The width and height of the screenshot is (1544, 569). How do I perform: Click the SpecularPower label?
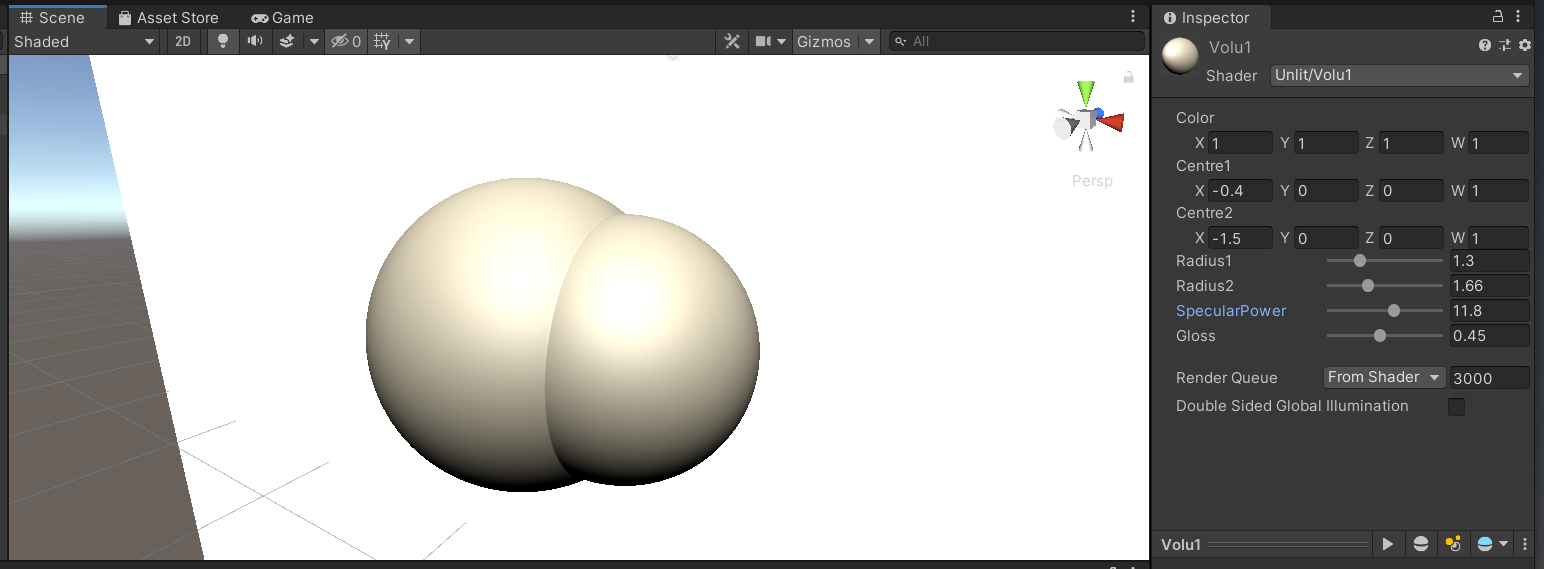(1231, 311)
